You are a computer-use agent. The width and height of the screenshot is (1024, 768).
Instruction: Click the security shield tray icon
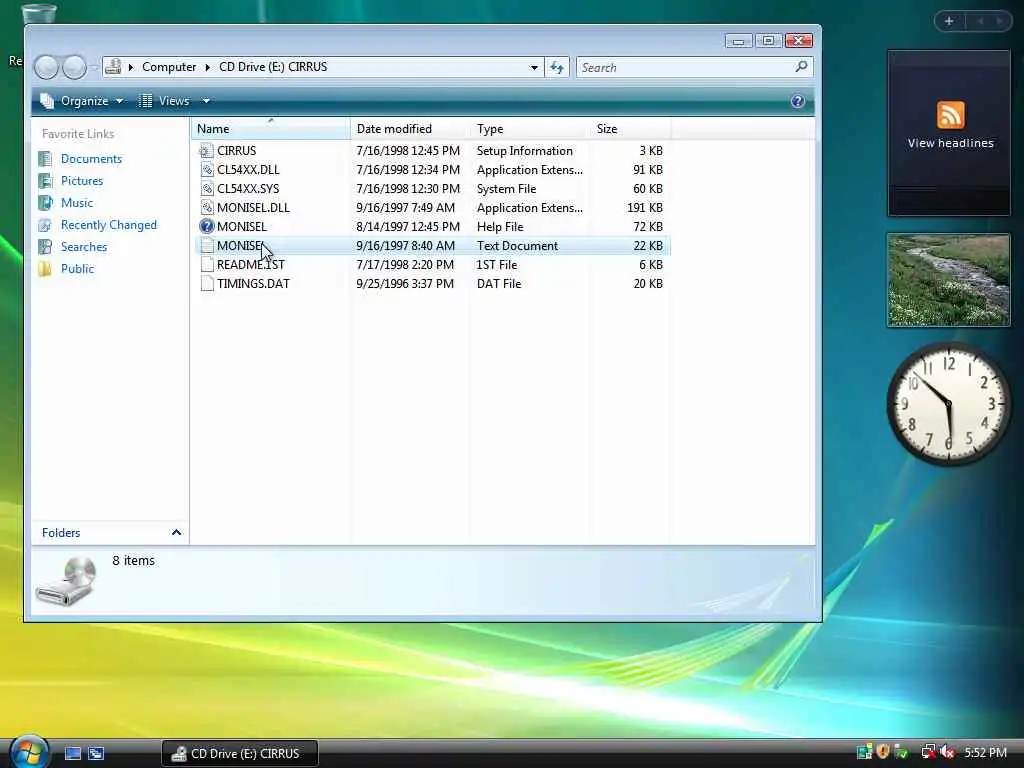(x=883, y=752)
